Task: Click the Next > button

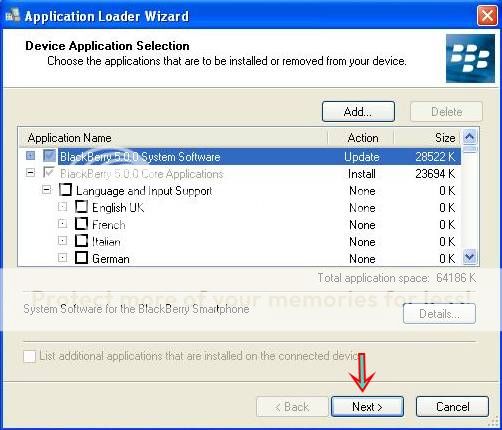Action: [x=367, y=407]
